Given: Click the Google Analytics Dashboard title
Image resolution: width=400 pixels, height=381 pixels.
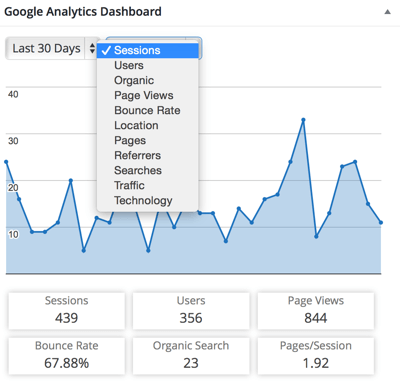Looking at the screenshot, I should coord(83,12).
